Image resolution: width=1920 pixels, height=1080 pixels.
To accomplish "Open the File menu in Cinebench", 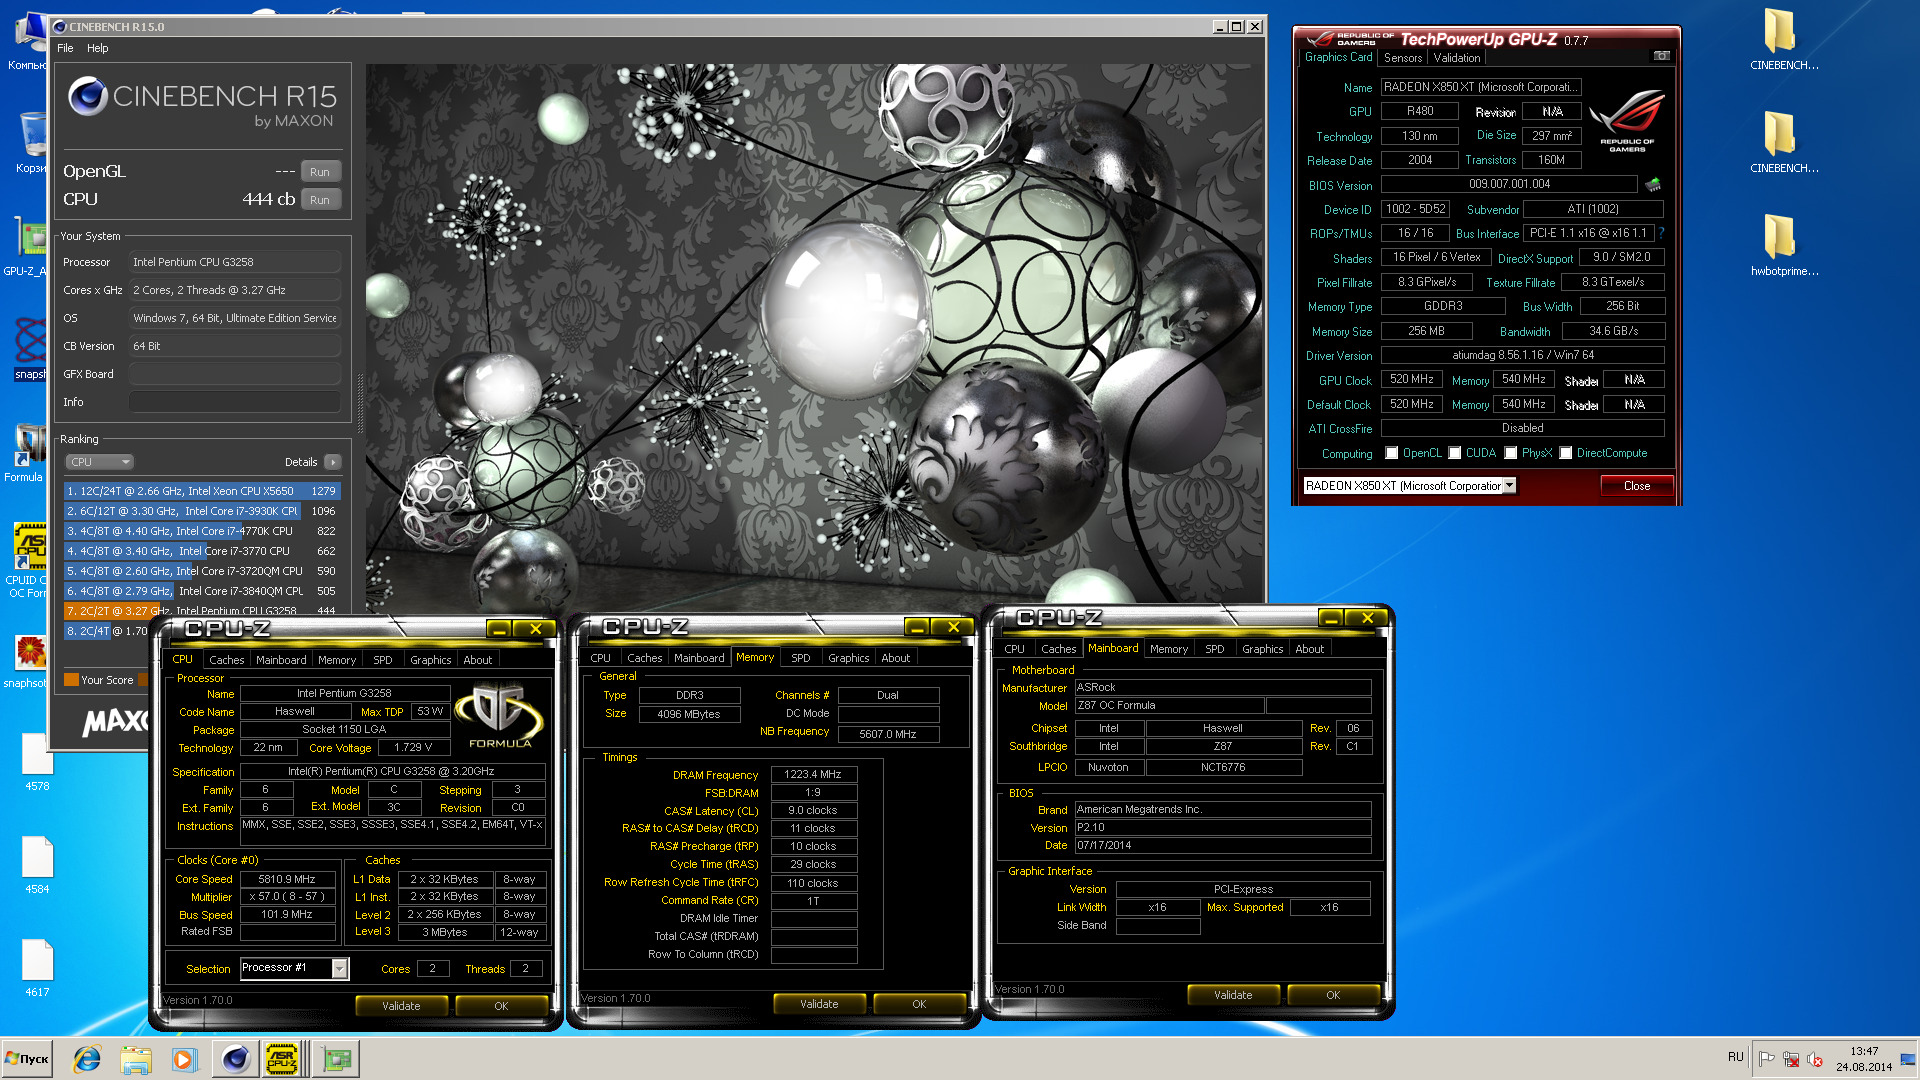I will coord(65,48).
